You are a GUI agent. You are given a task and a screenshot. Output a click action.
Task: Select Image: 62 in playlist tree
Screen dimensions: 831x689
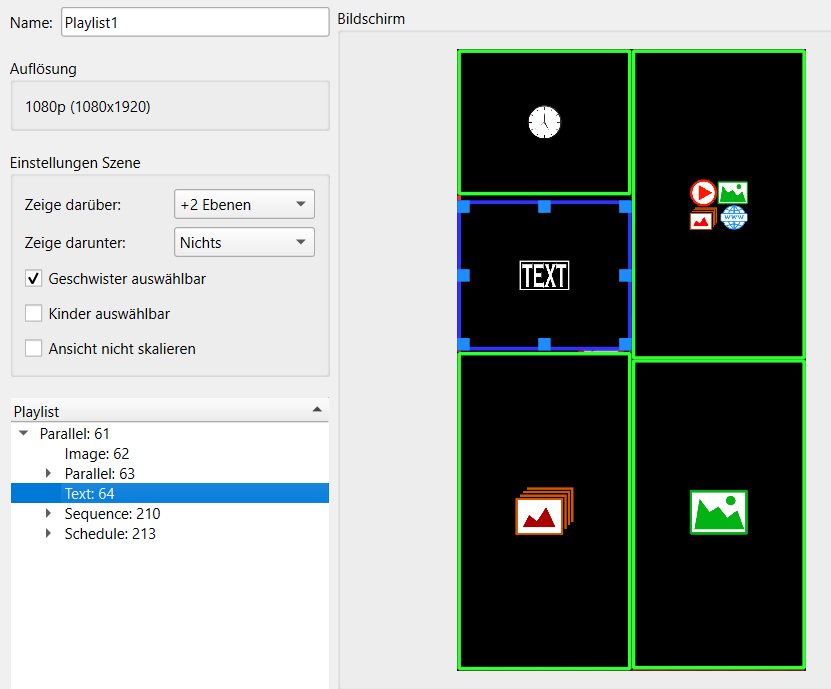(x=97, y=454)
